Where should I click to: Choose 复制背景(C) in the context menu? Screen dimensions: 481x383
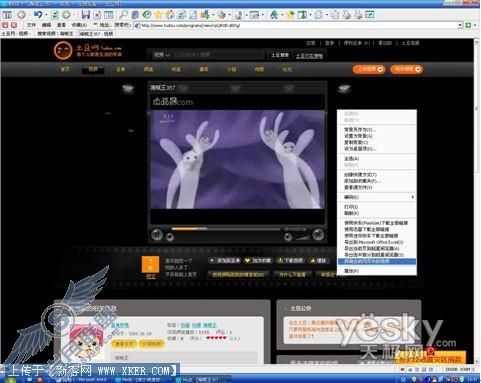377,142
